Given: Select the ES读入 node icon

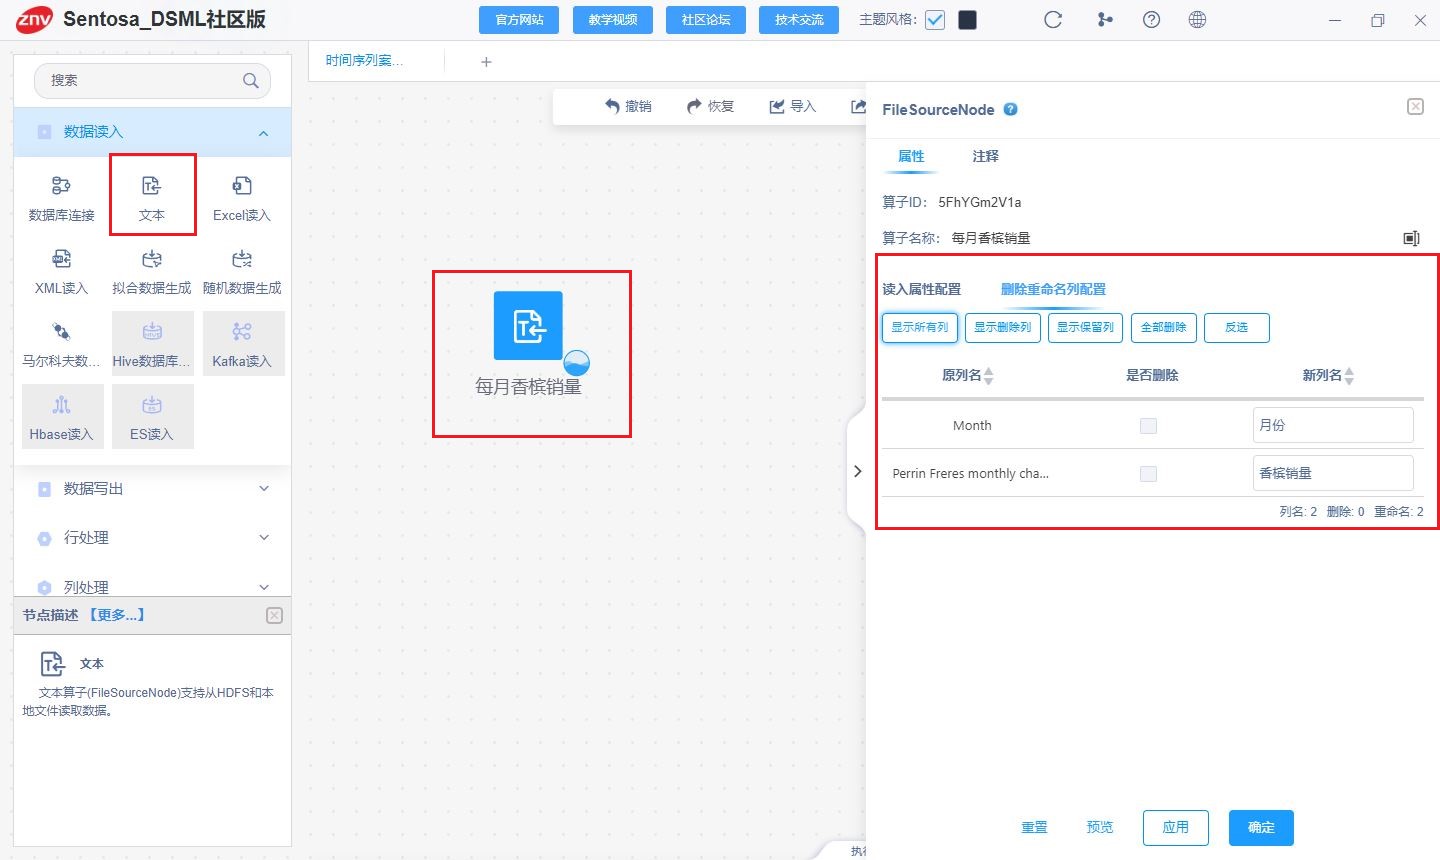Looking at the screenshot, I should tap(152, 405).
